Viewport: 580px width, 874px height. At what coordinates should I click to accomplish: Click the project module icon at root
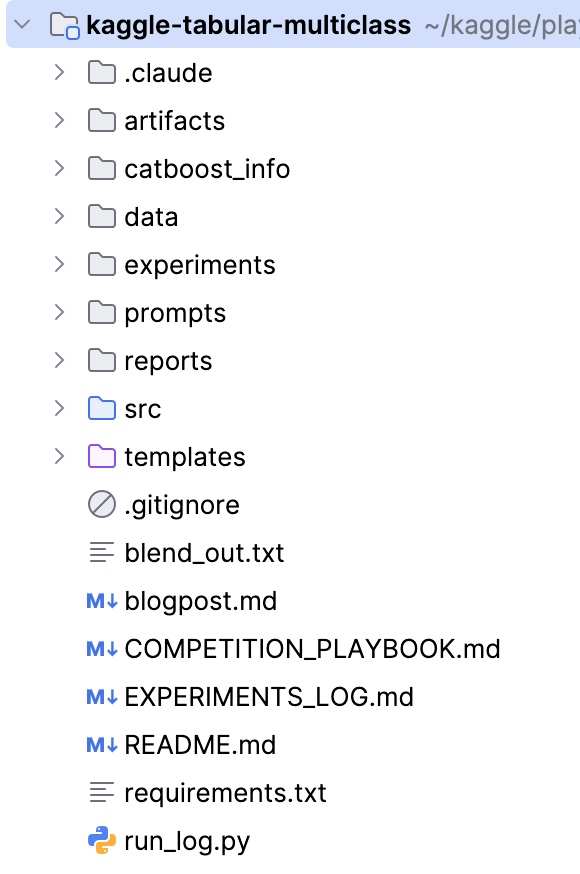click(64, 26)
